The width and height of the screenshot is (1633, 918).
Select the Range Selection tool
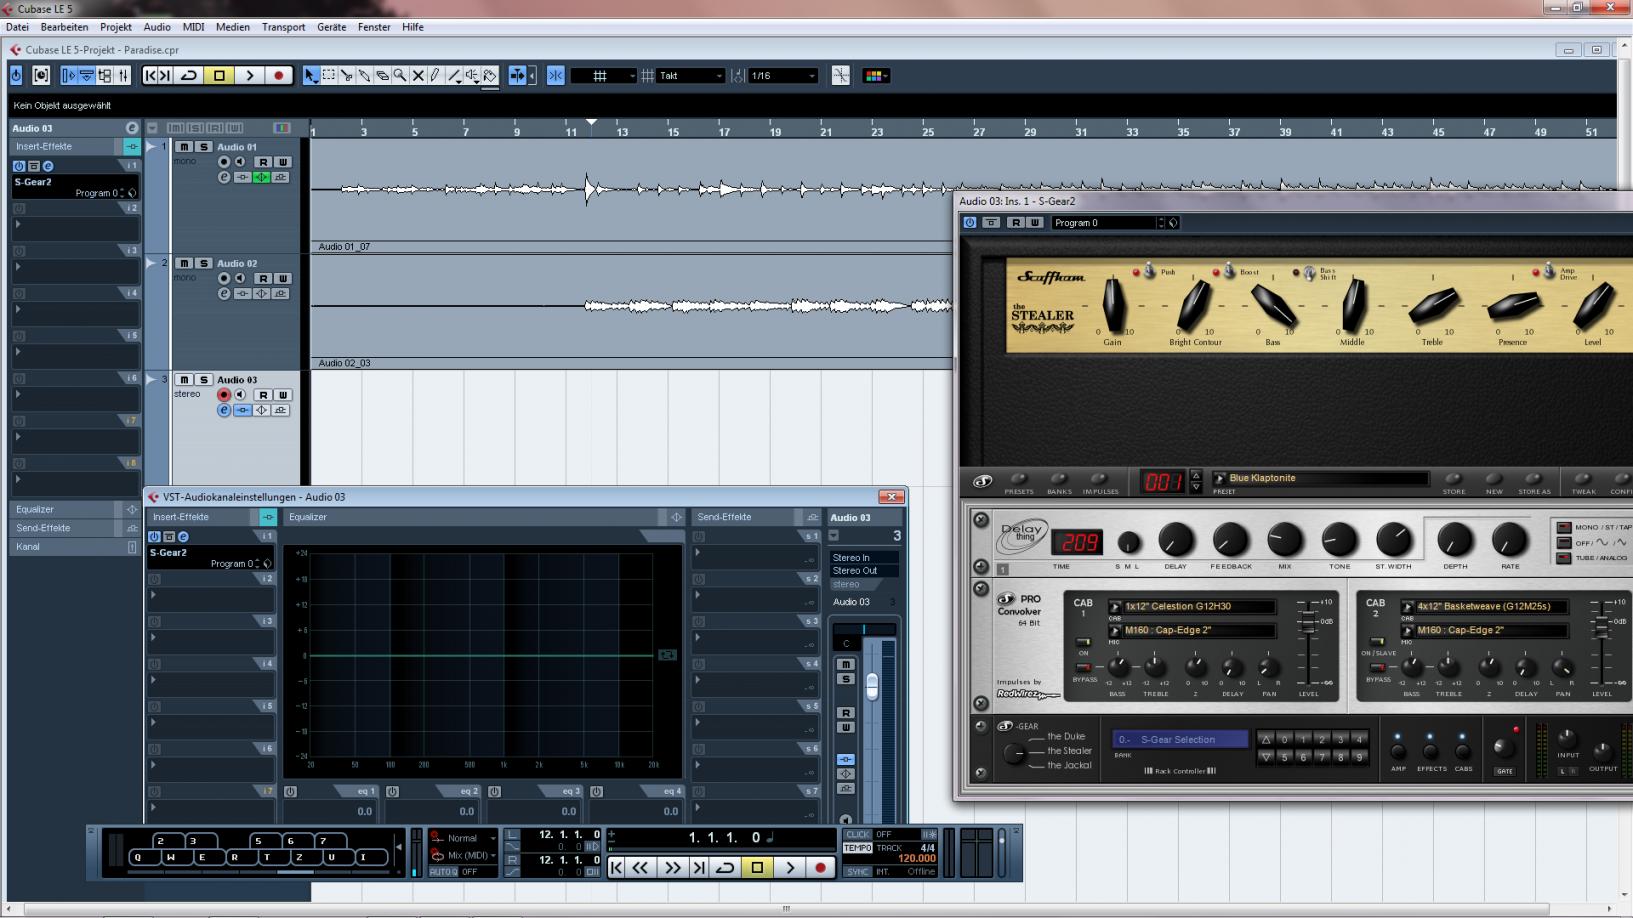click(x=328, y=76)
